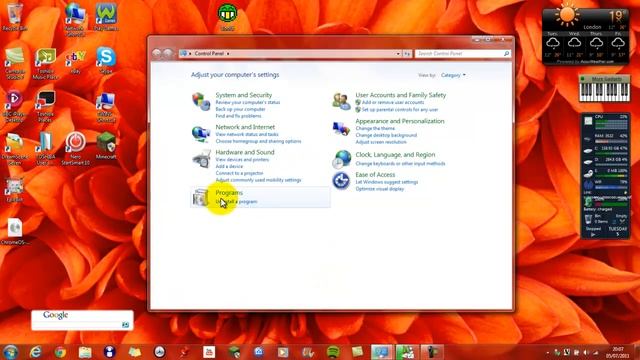
Task: Select the Minecraft desktop shortcut
Action: [106, 145]
